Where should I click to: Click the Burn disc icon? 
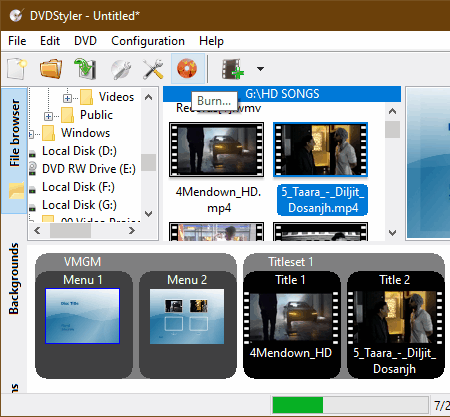[x=187, y=68]
